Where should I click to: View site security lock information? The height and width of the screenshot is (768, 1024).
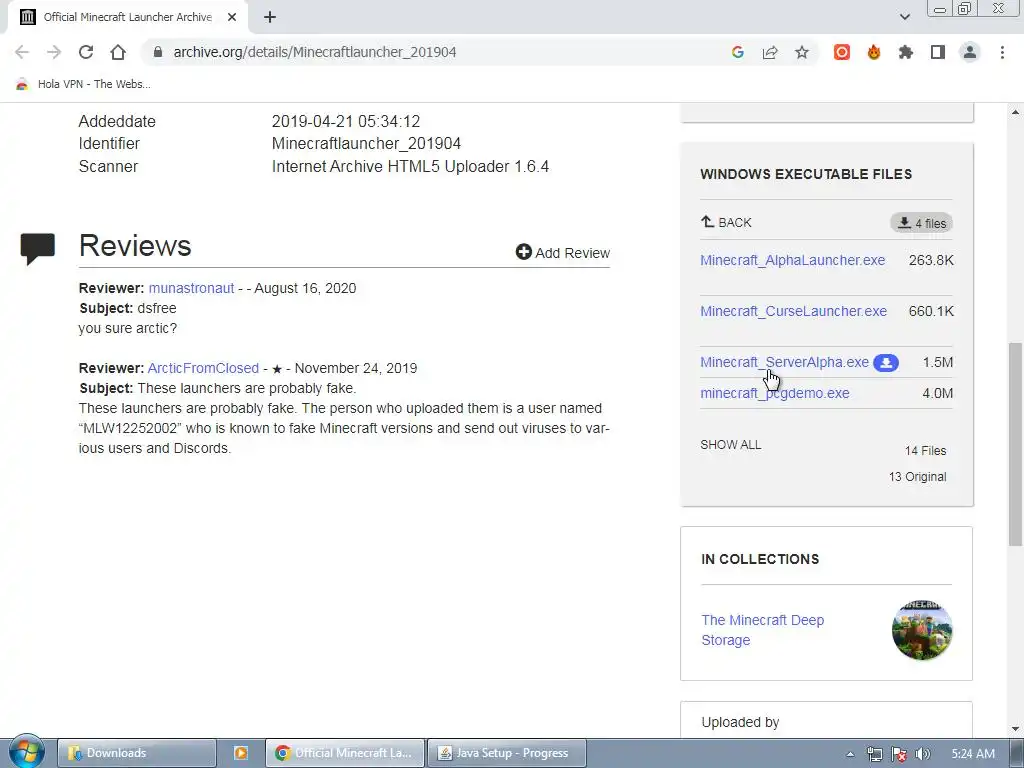point(157,52)
